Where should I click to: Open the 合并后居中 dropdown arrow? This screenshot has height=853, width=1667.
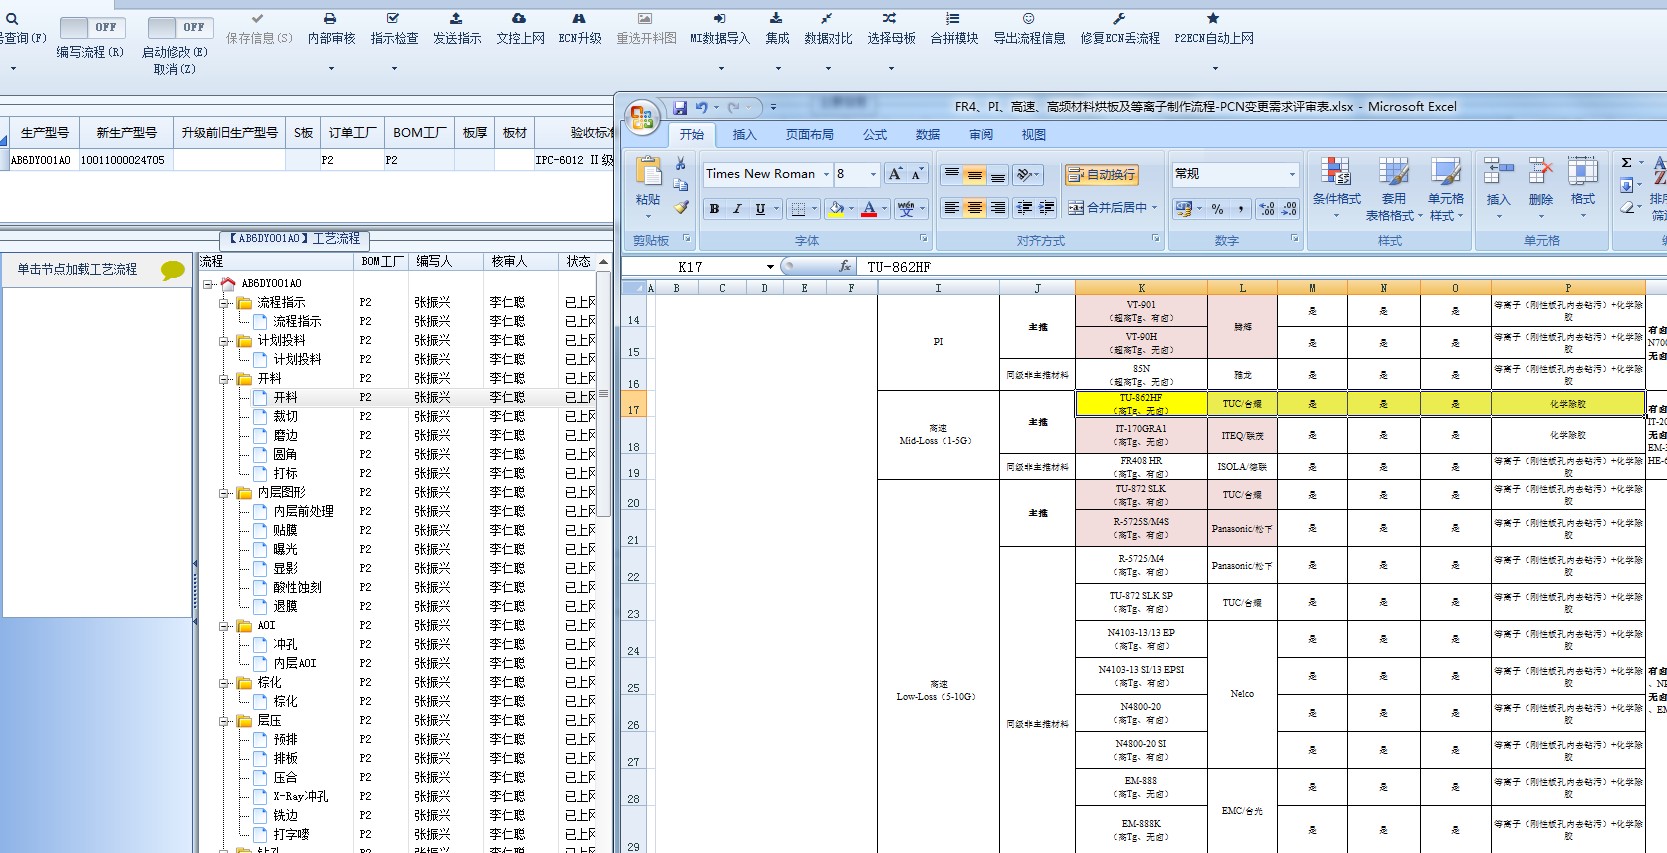click(x=1154, y=208)
